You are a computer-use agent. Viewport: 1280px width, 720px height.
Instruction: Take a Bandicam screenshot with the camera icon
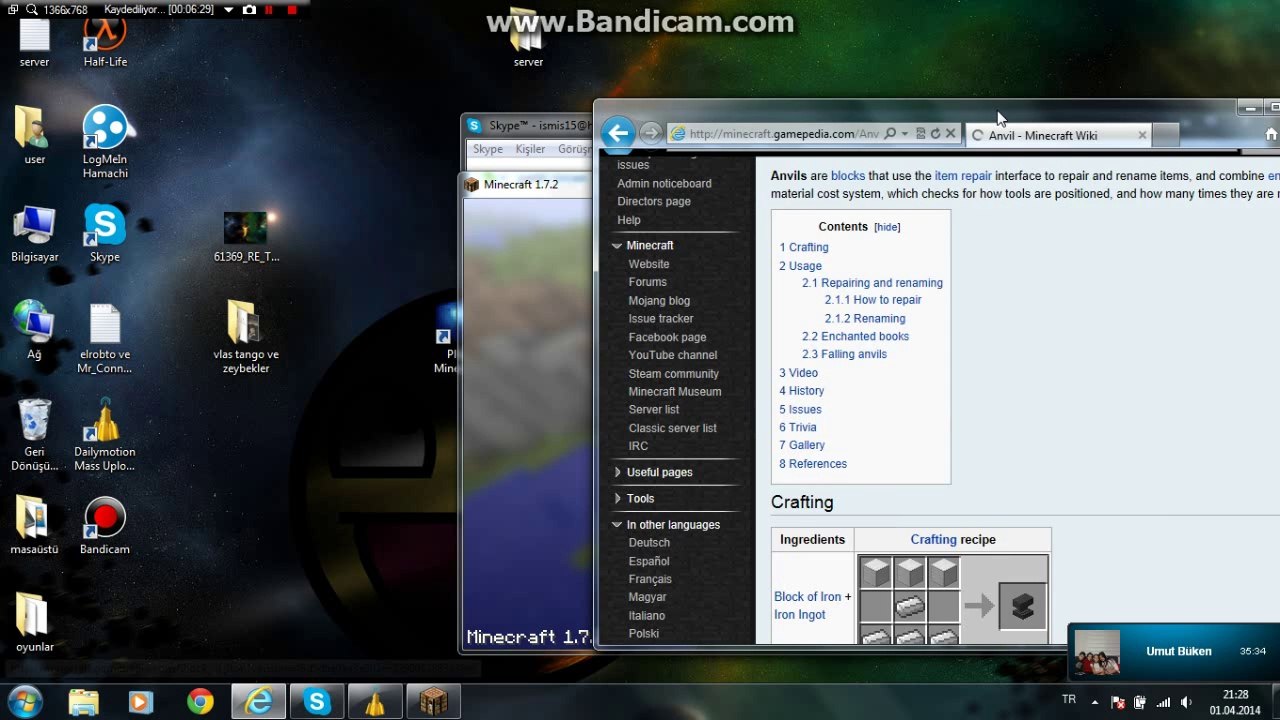coord(249,10)
